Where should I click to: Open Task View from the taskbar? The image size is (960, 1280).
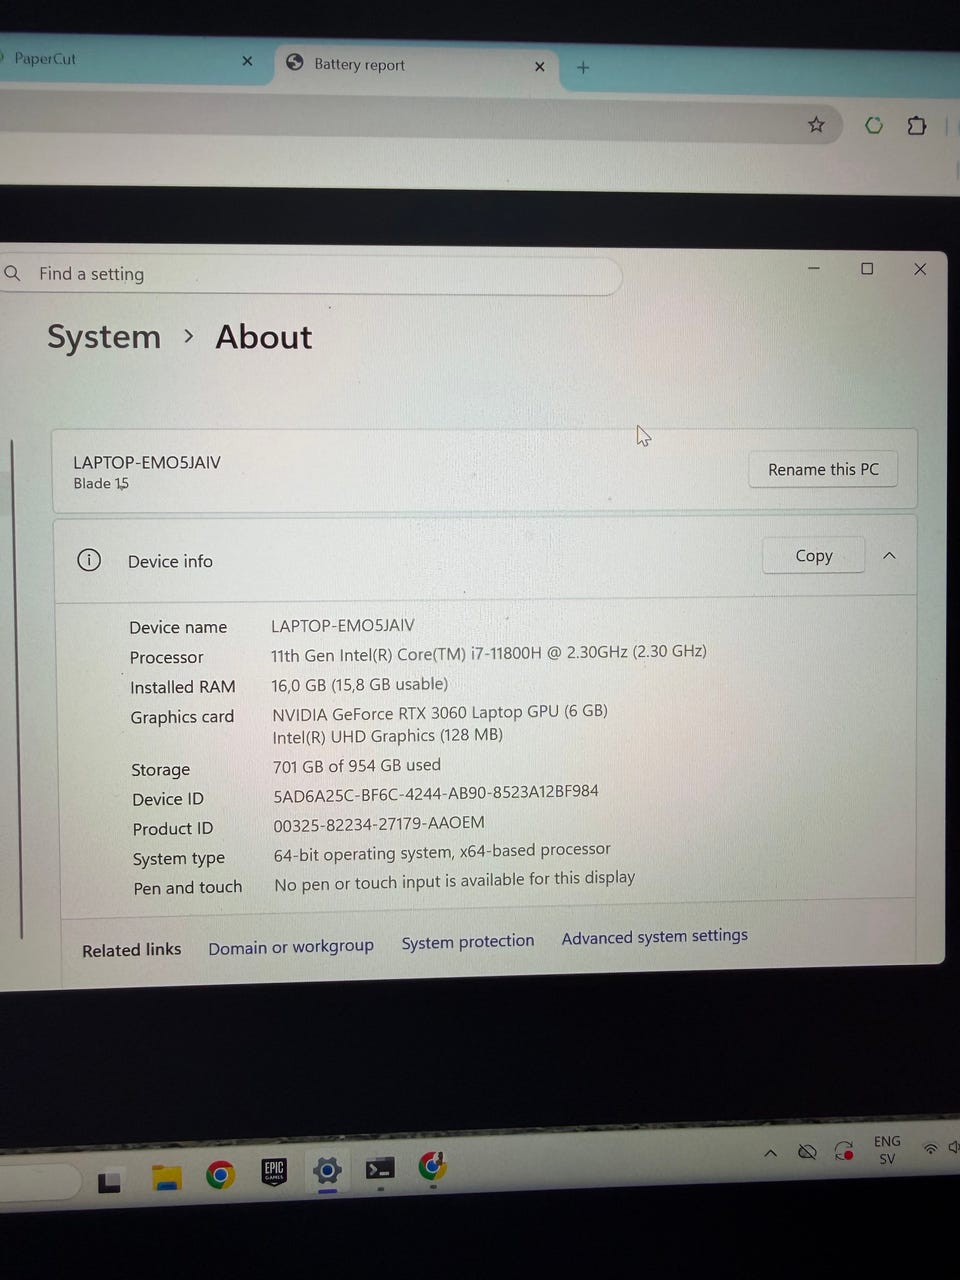click(x=109, y=1183)
